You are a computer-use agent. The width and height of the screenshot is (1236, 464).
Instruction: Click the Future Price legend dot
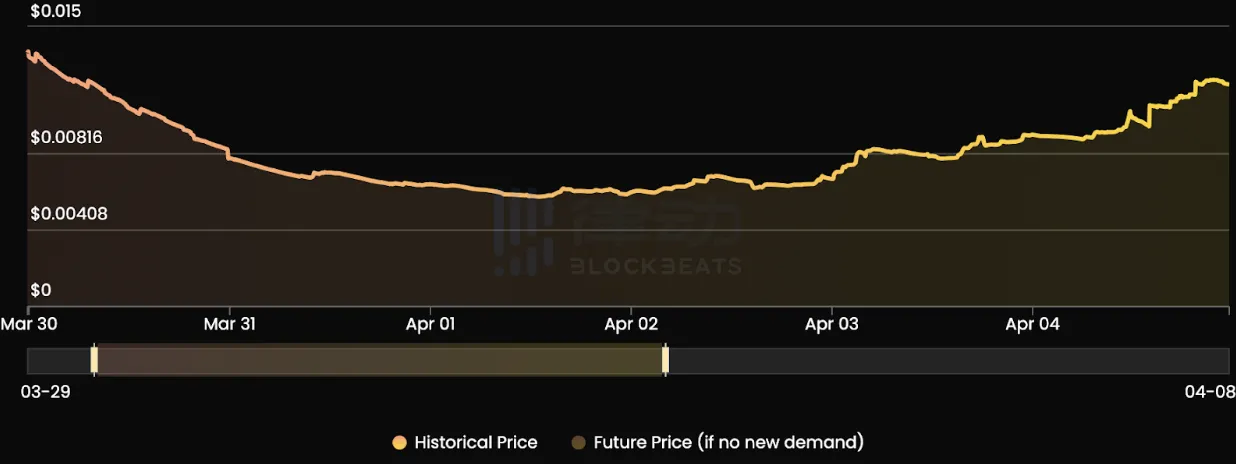579,442
